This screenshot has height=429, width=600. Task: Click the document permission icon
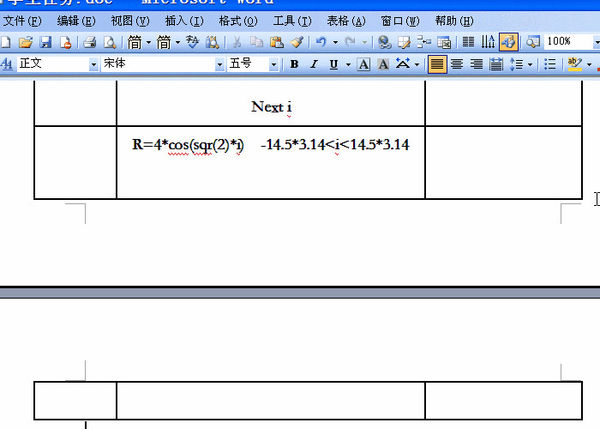[x=66, y=42]
